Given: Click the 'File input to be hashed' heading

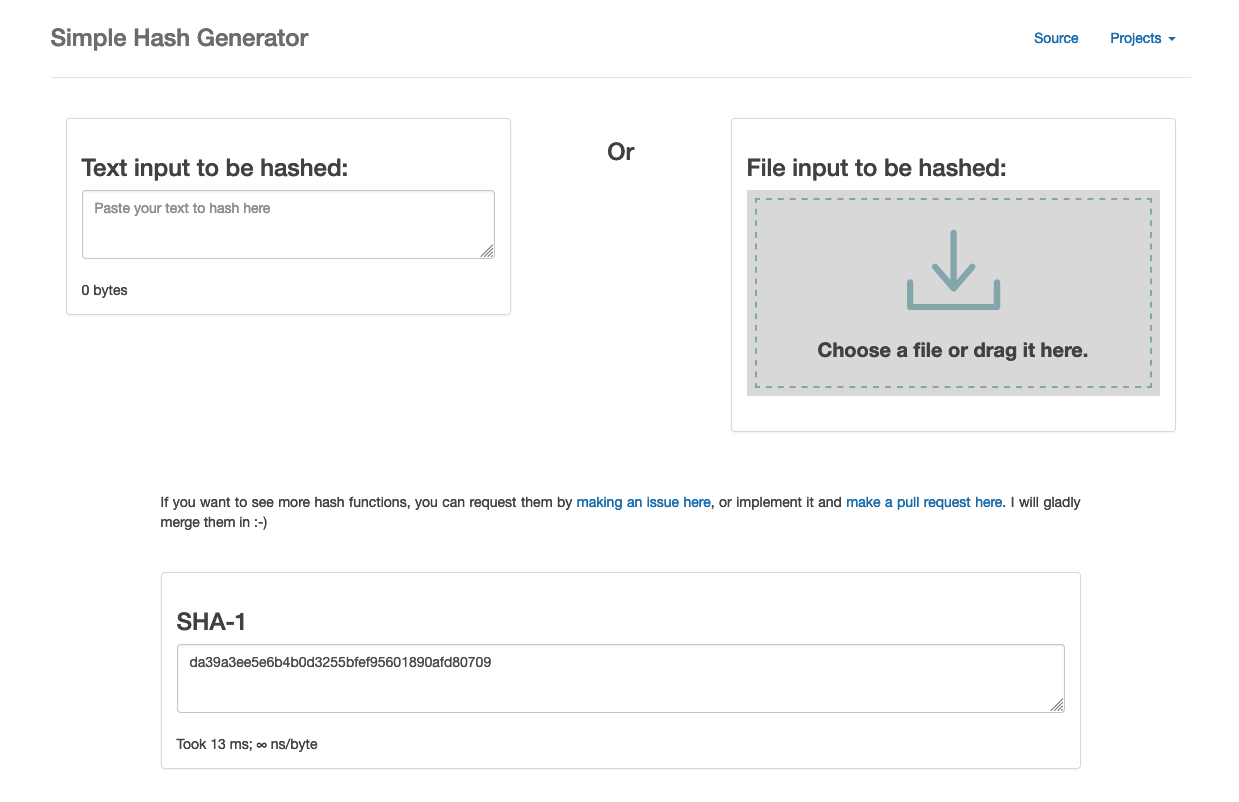Looking at the screenshot, I should coord(877,168).
